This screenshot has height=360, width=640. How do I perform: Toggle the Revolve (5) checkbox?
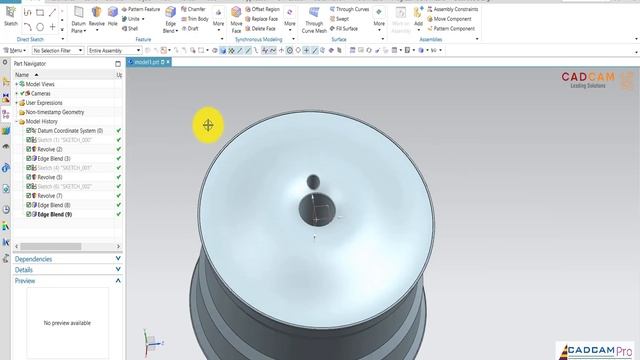pyautogui.click(x=29, y=177)
